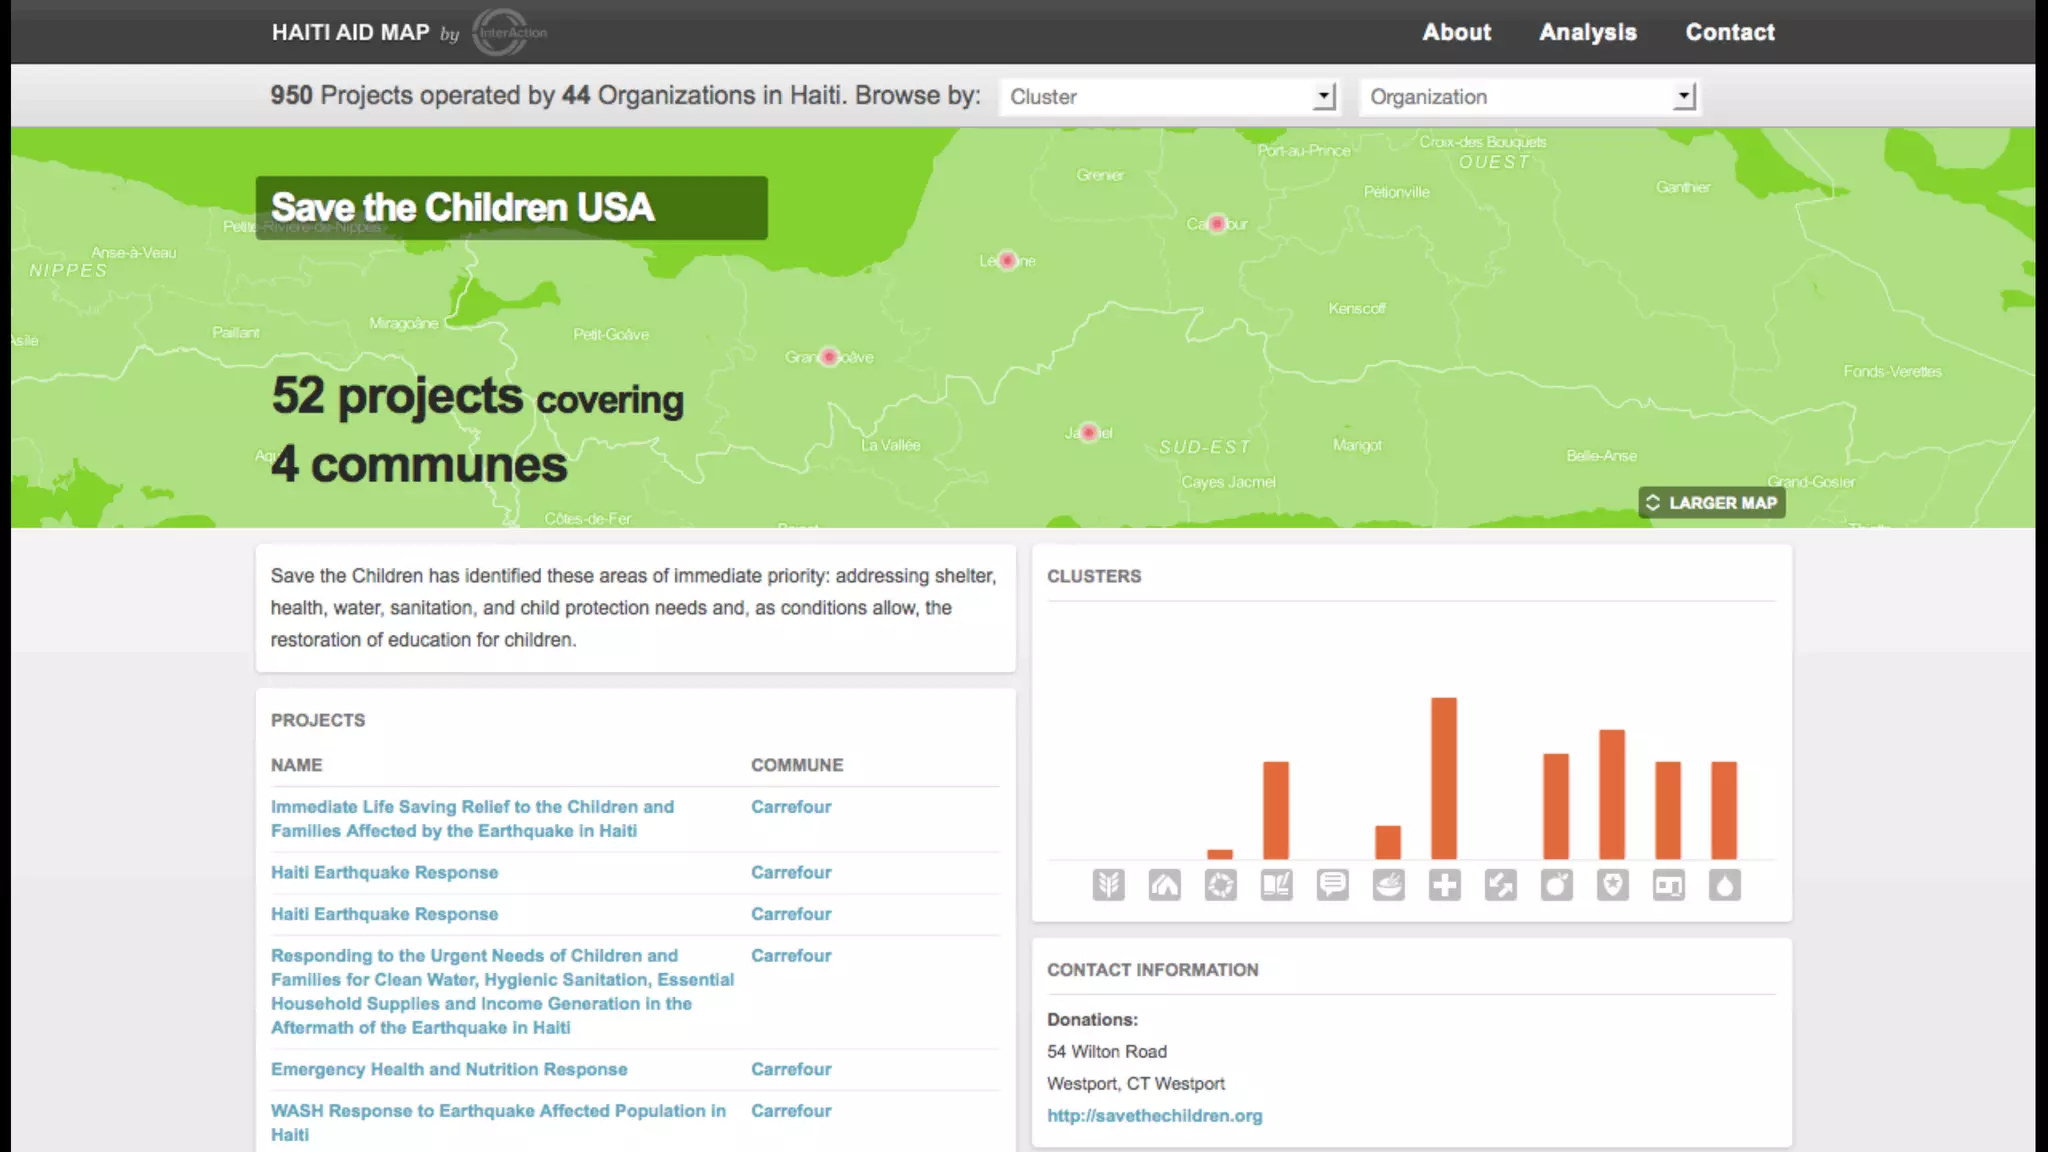Select the Nutrition apple cluster icon
The height and width of the screenshot is (1152, 2048).
point(1556,885)
